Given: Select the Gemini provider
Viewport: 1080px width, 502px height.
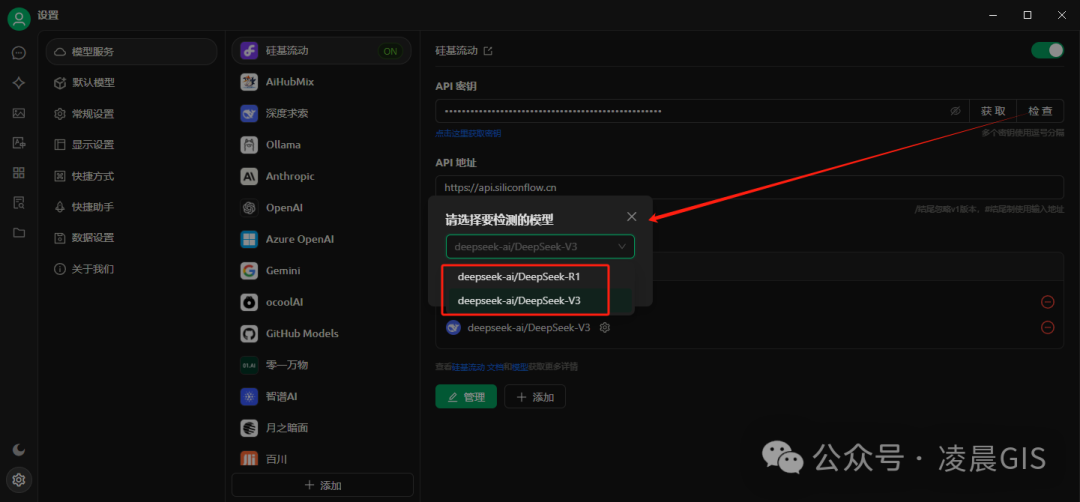Looking at the screenshot, I should [322, 271].
